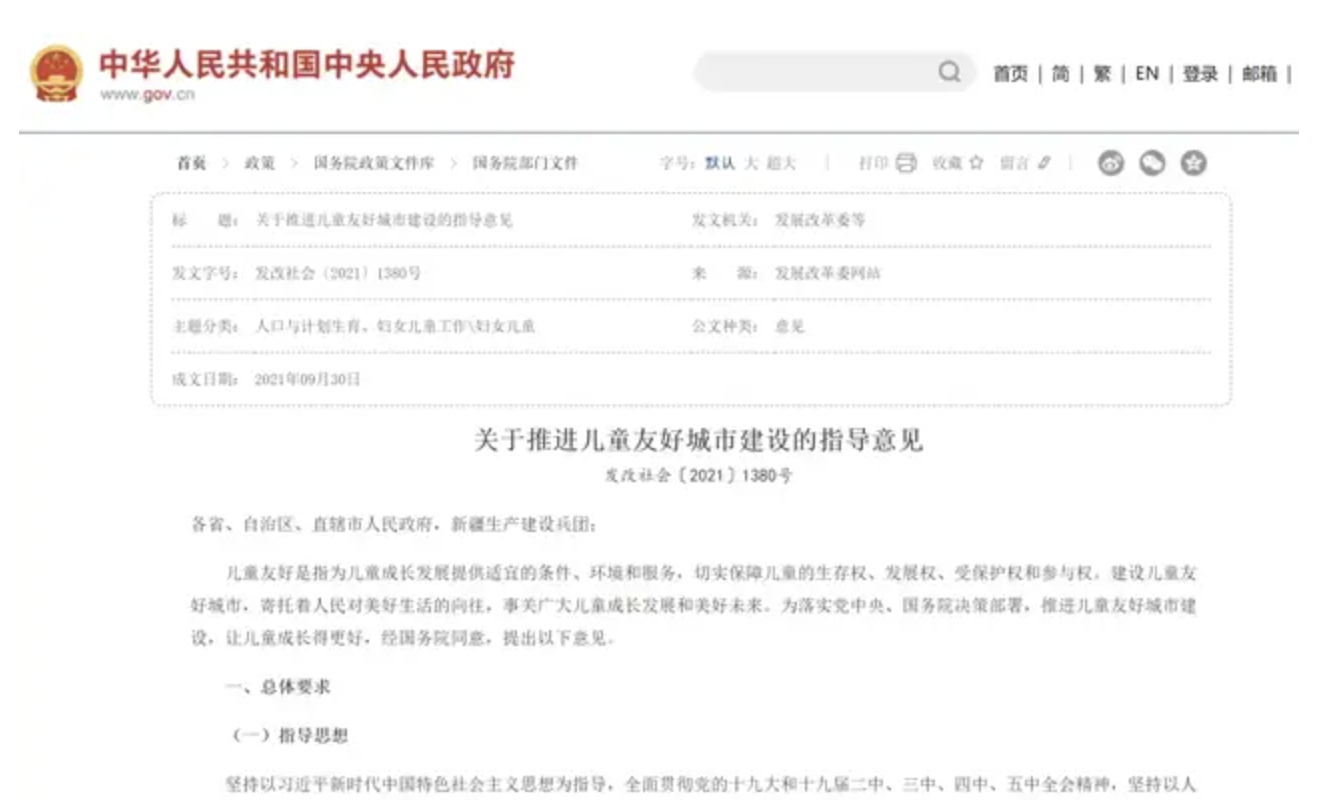
Task: Set font size to 默认
Action: (x=721, y=161)
